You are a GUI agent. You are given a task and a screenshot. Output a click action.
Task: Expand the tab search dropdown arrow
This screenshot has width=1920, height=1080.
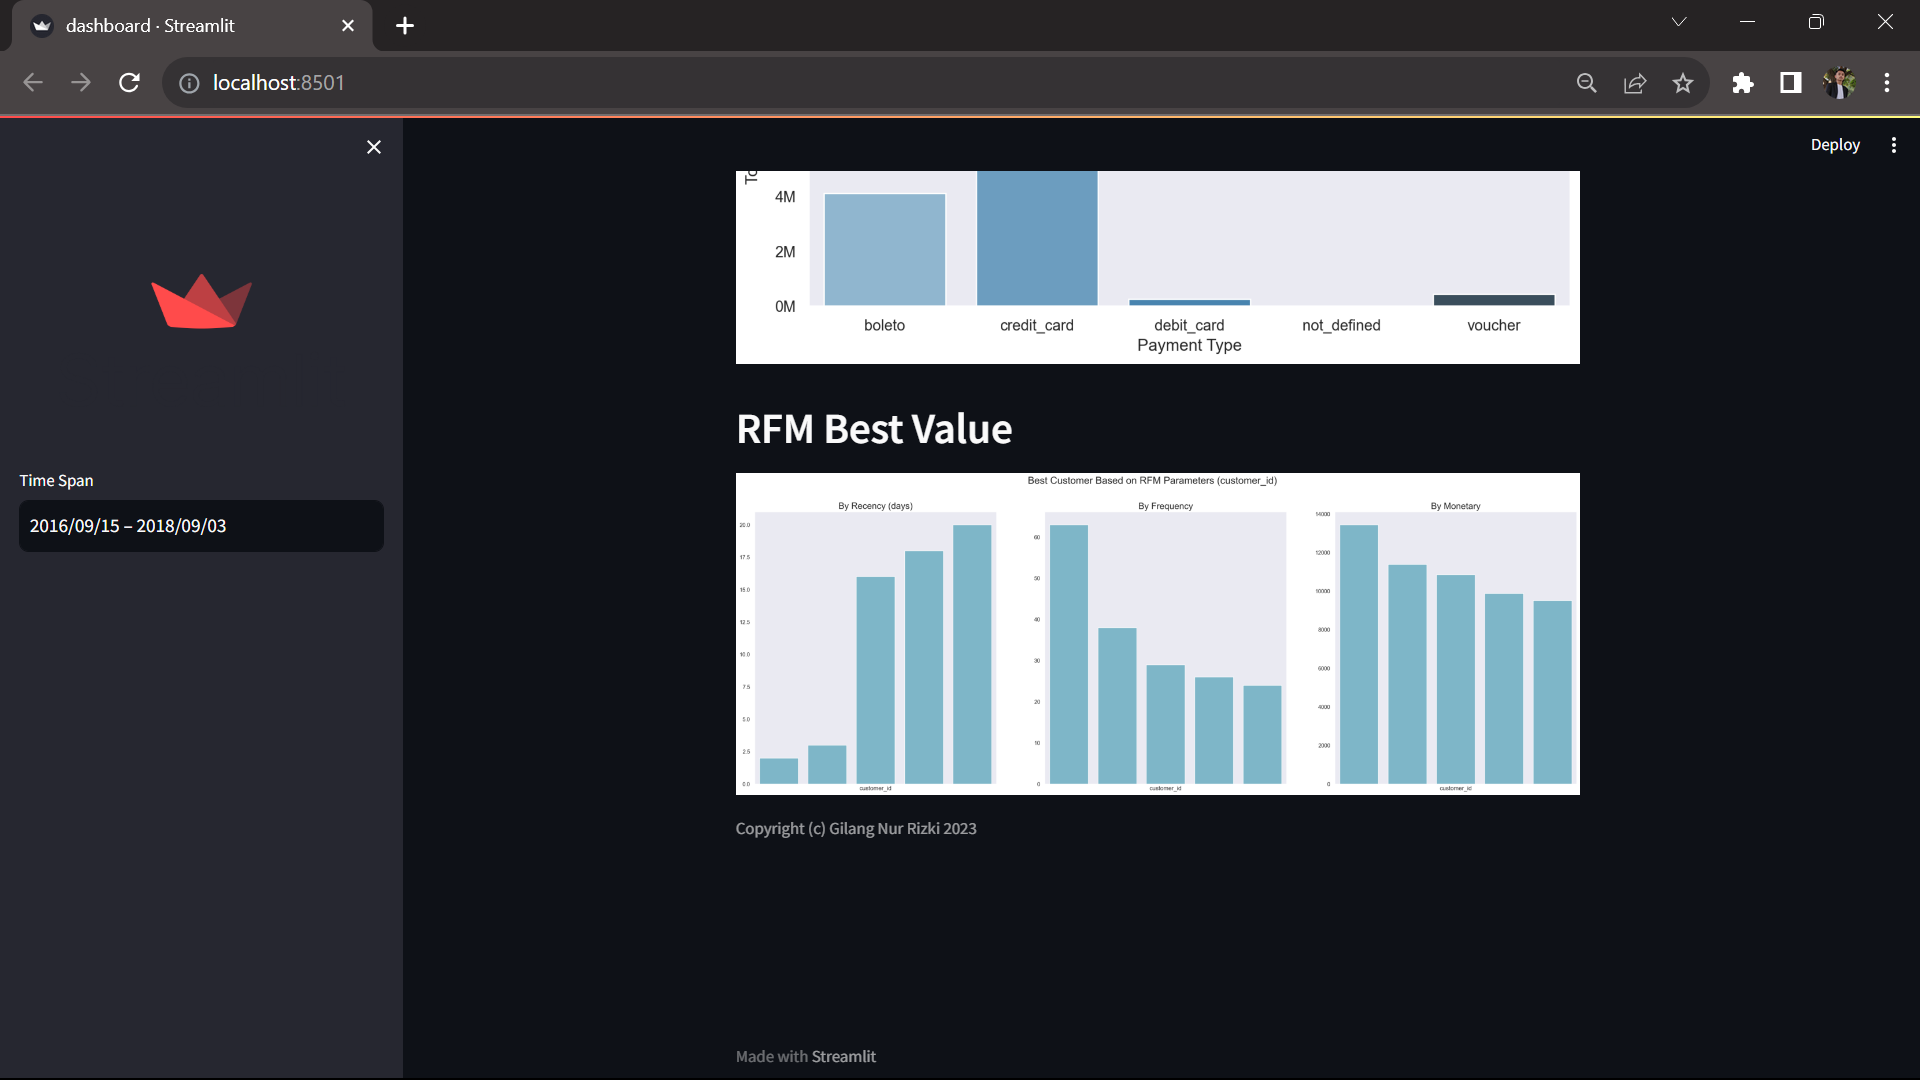coord(1679,22)
